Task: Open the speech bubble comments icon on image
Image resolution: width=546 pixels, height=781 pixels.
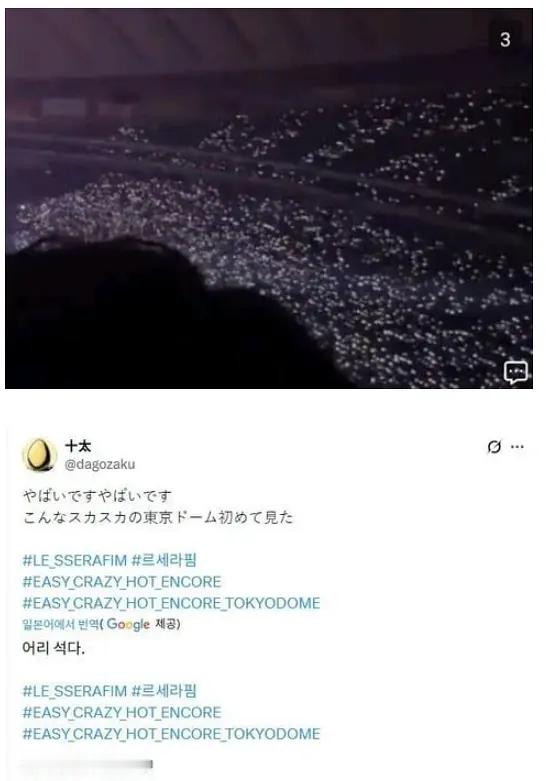Action: [515, 372]
